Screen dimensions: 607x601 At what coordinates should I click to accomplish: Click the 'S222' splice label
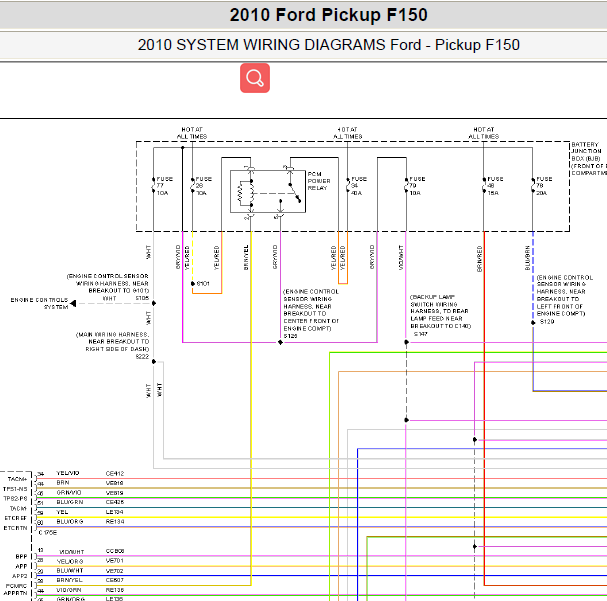[x=142, y=356]
